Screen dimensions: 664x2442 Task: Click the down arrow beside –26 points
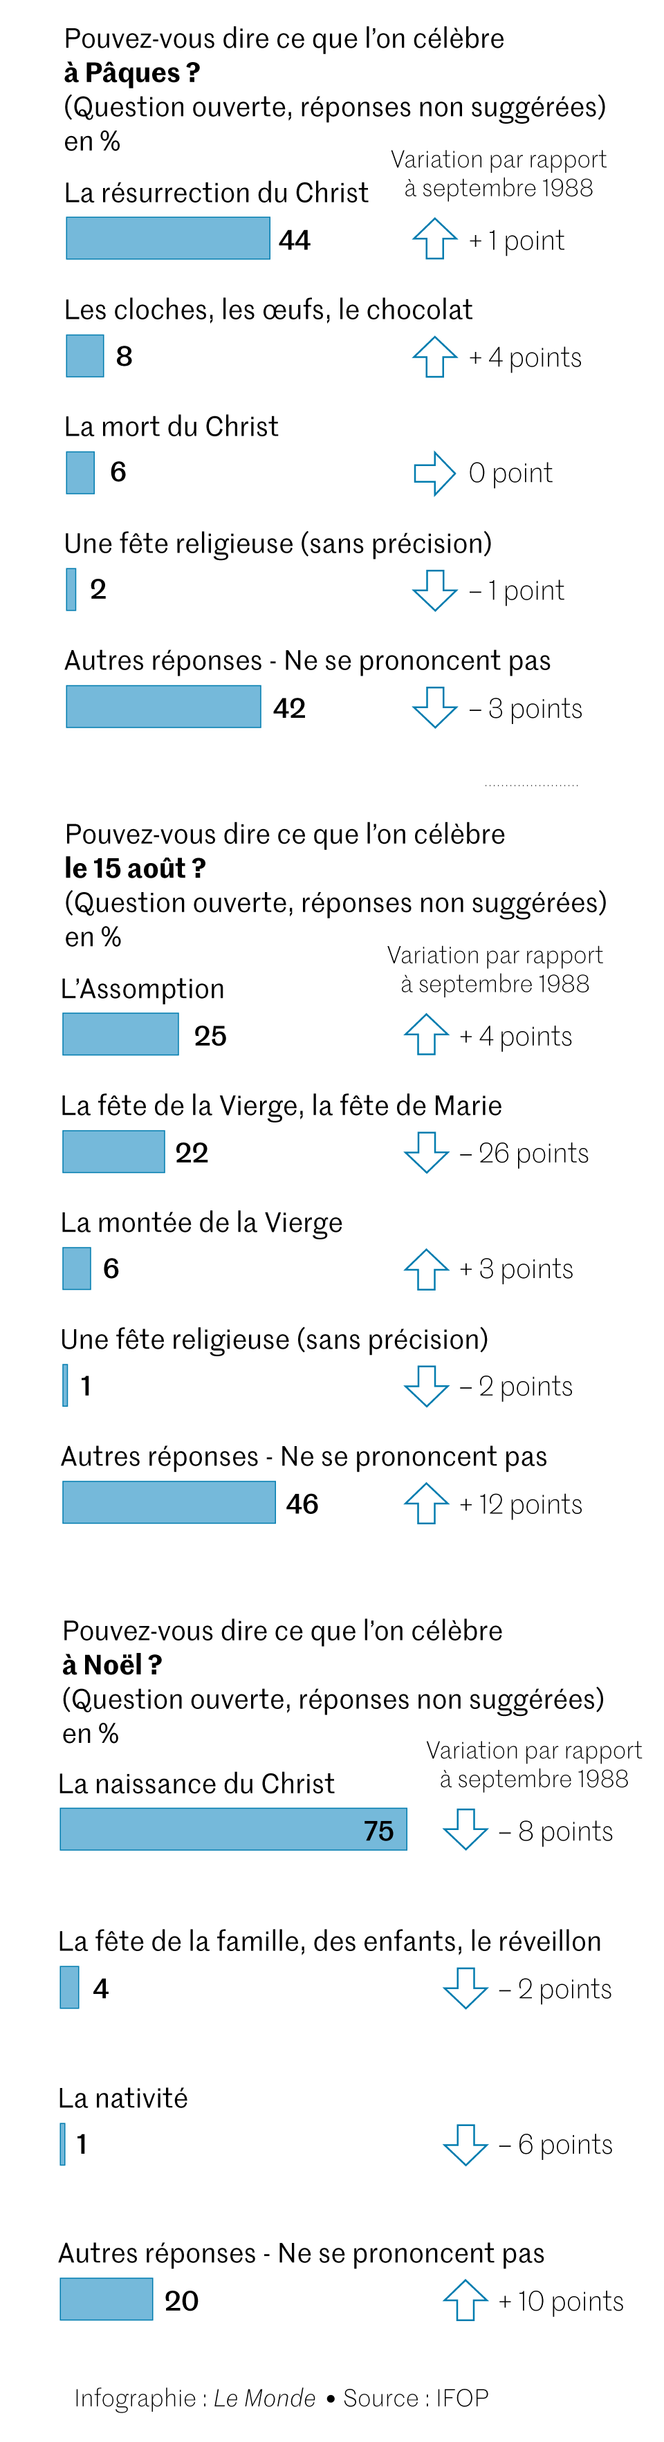[426, 1152]
